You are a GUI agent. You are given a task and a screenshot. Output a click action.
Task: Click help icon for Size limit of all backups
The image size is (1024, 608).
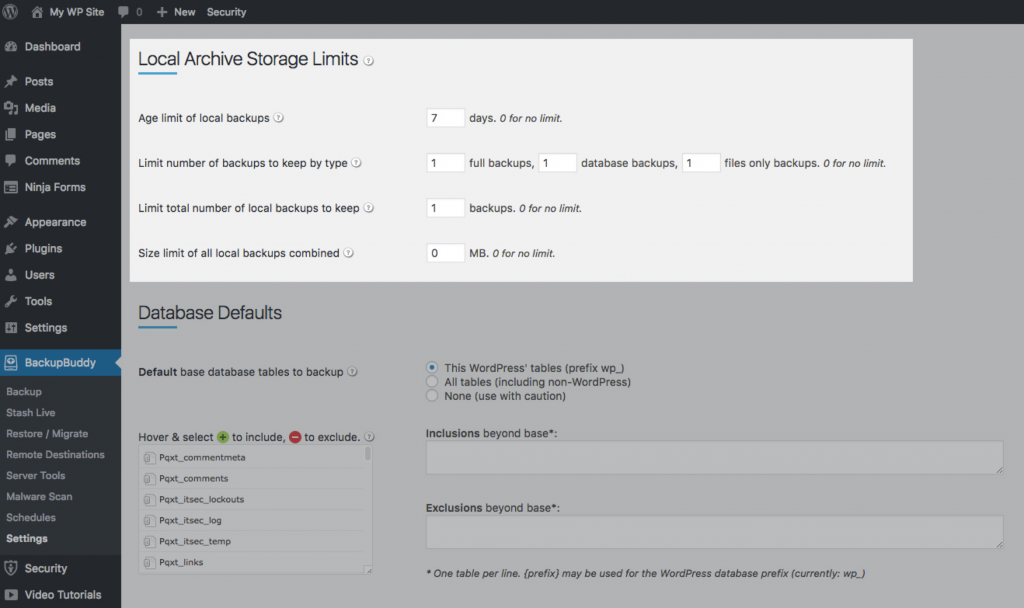click(x=348, y=253)
